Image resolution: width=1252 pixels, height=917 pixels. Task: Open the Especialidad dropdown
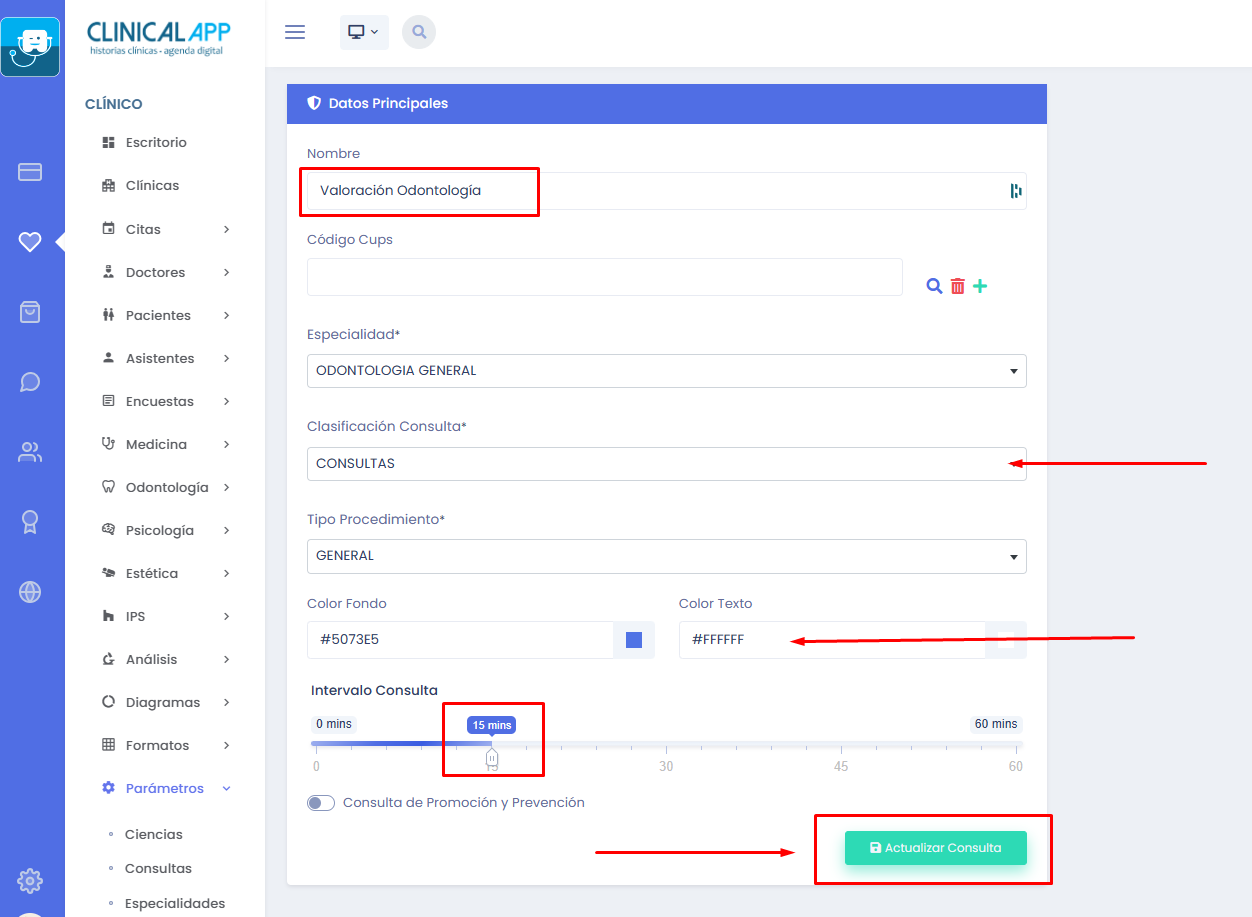click(666, 371)
